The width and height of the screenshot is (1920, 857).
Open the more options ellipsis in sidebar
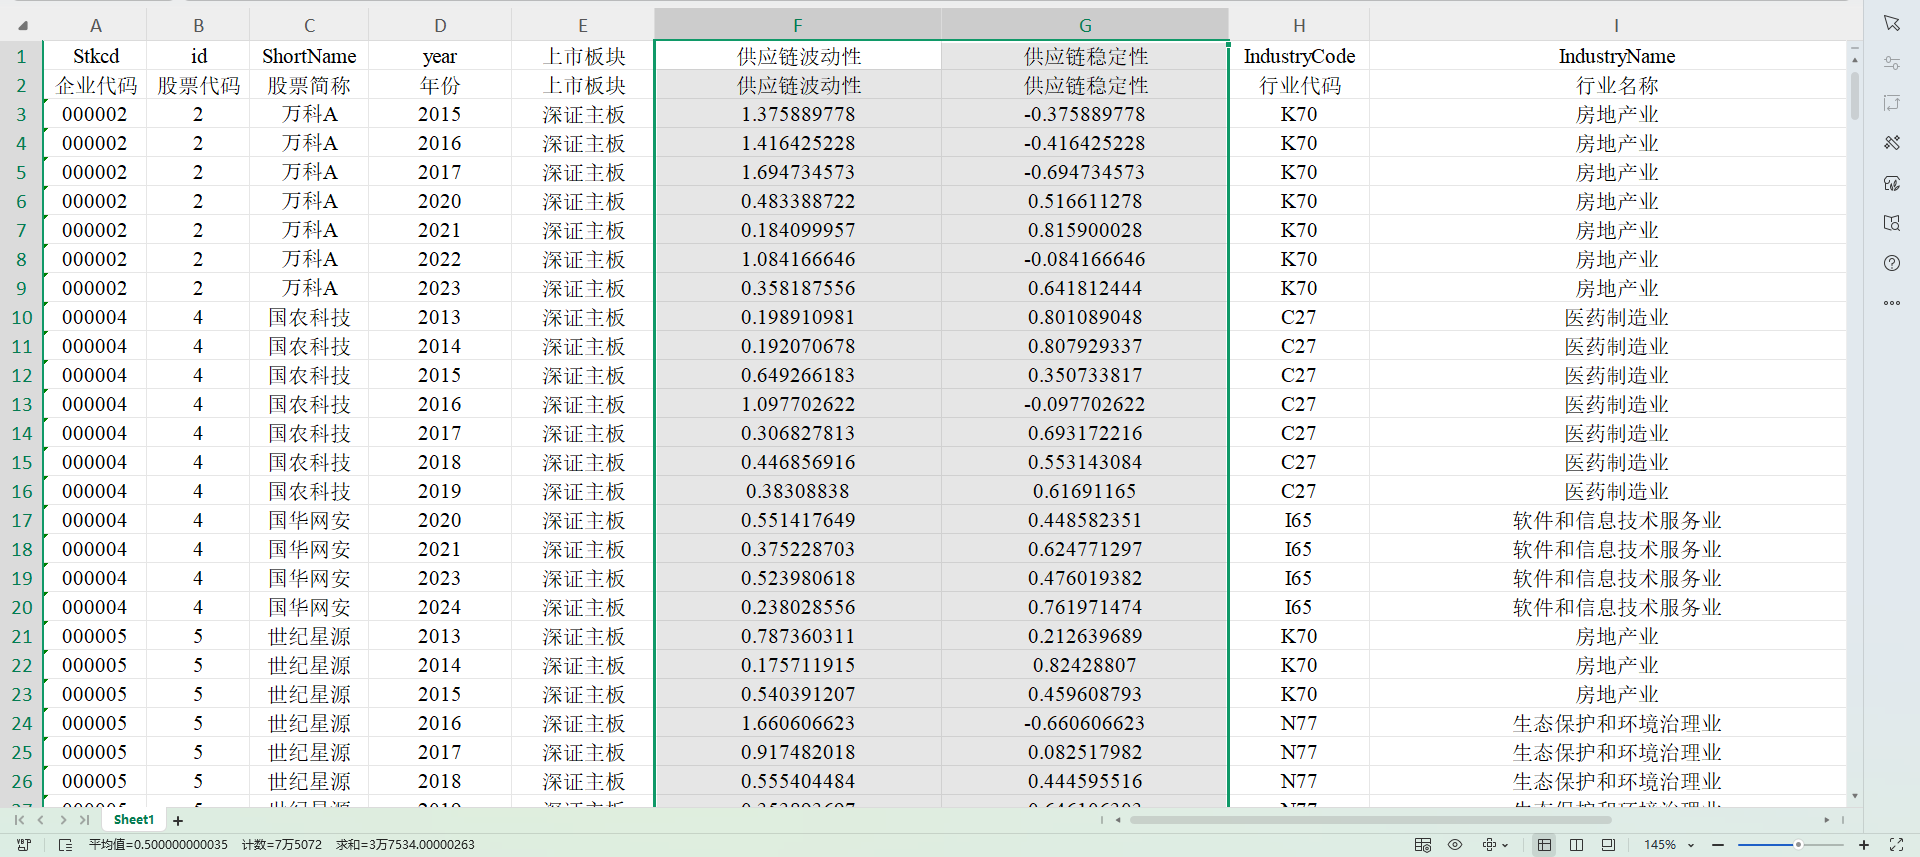click(x=1891, y=303)
